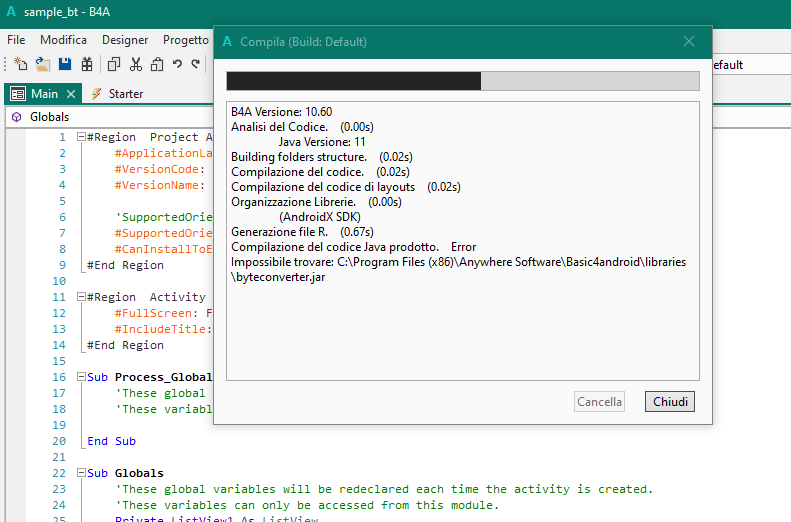Screen dimensions: 791x522
Task: Open the Designer menu
Action: pos(125,40)
